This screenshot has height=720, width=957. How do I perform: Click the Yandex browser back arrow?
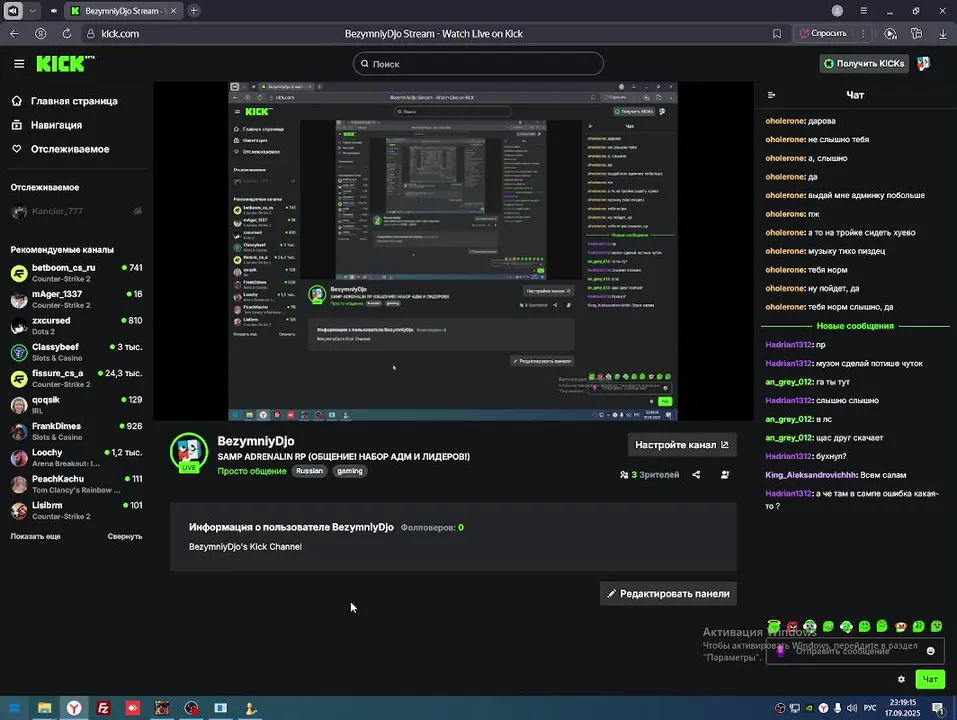pyautogui.click(x=15, y=34)
